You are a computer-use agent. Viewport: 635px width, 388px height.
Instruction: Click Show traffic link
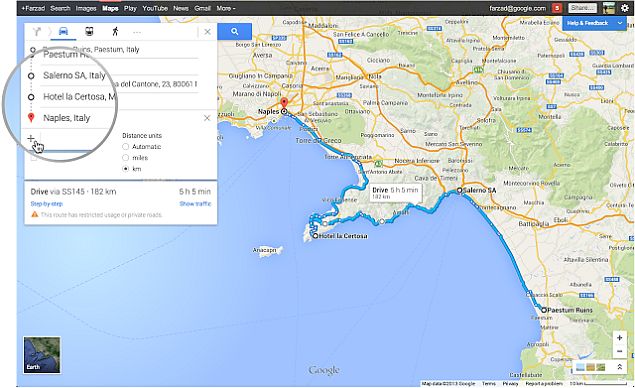point(195,204)
